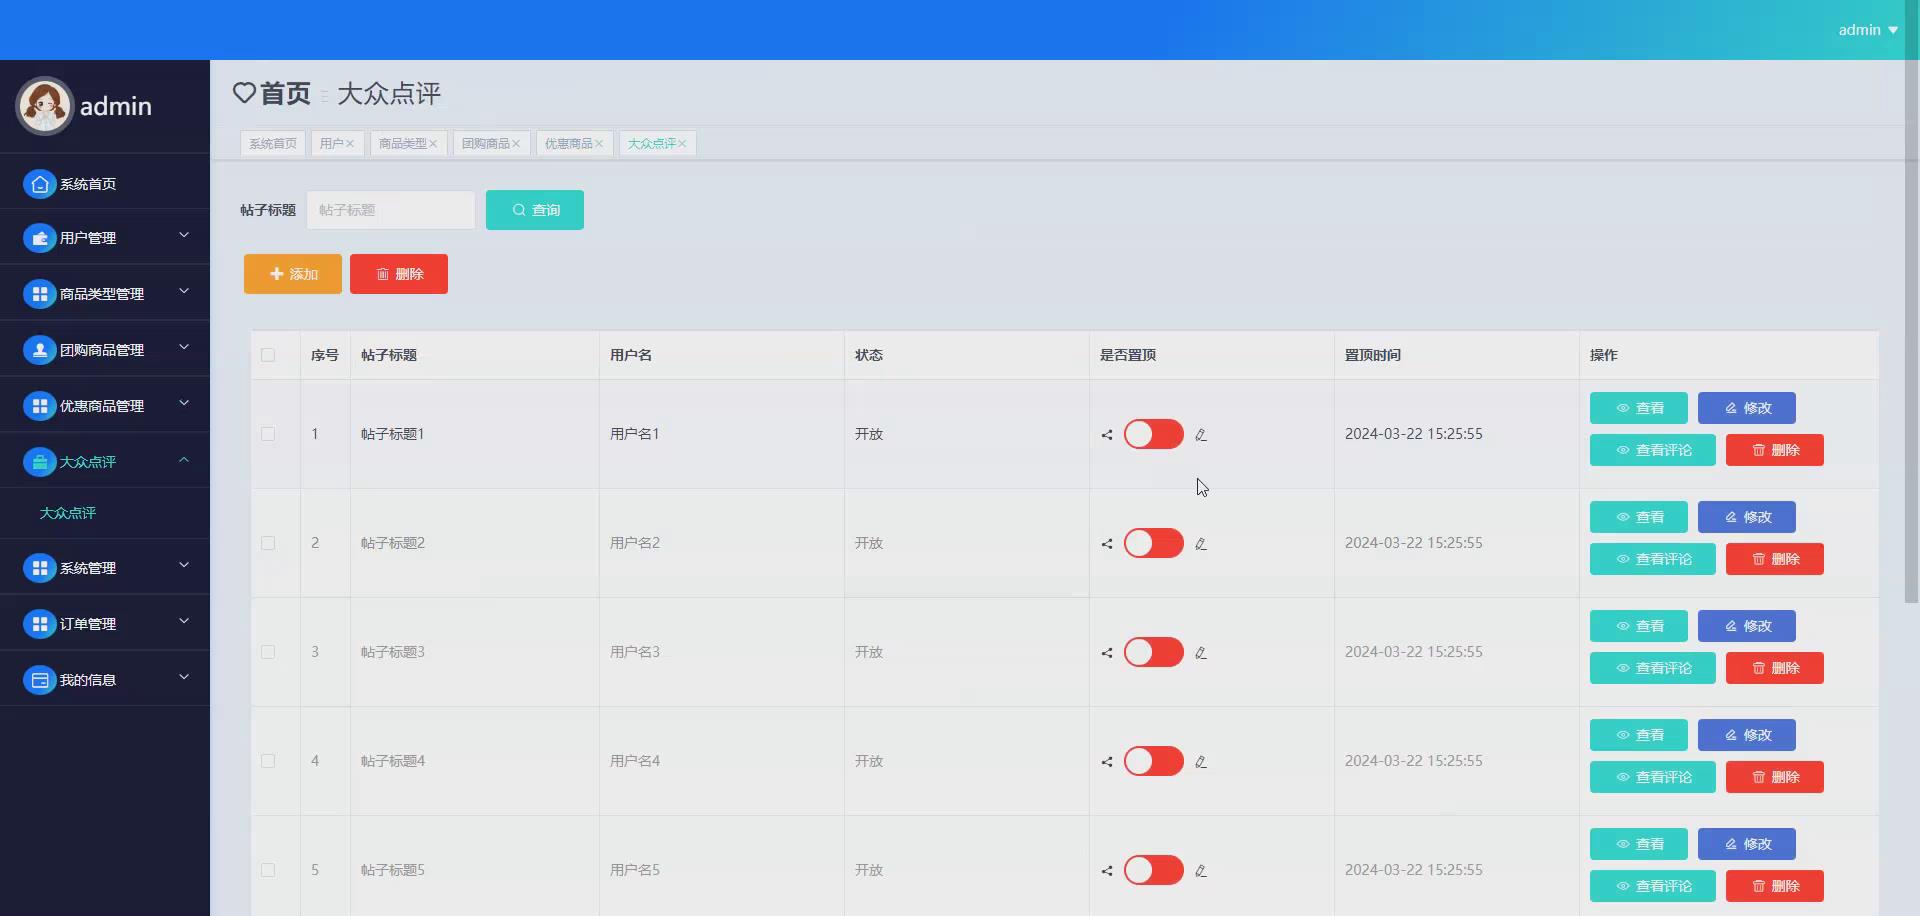Screen dimensions: 1920x916
Task: Toggle 是否置顶 switch for 帖子标题3
Action: [1154, 652]
